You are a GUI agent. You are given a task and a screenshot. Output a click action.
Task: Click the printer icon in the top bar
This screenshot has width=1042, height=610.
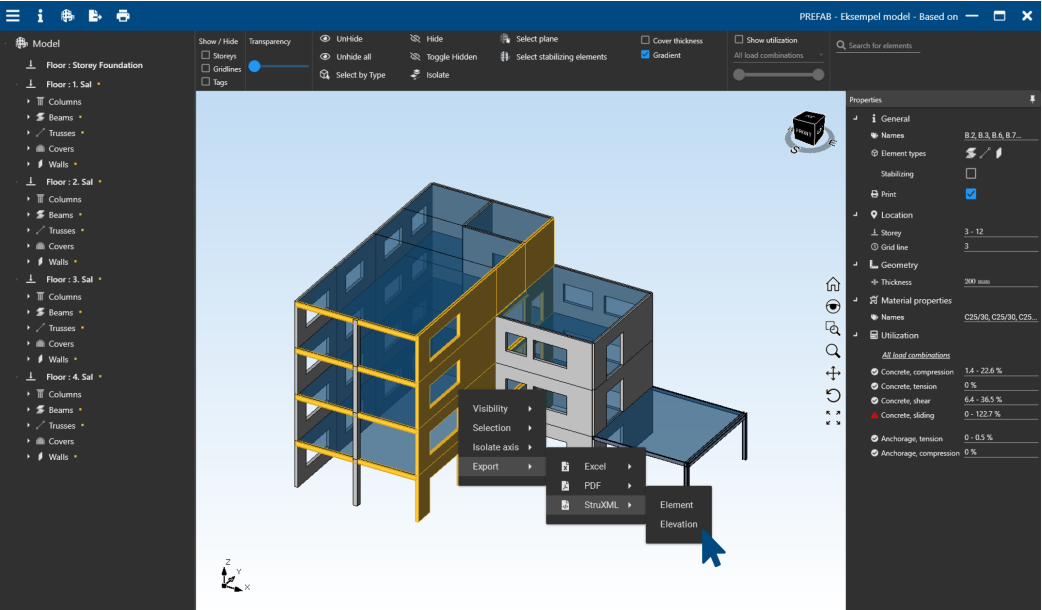(x=123, y=15)
